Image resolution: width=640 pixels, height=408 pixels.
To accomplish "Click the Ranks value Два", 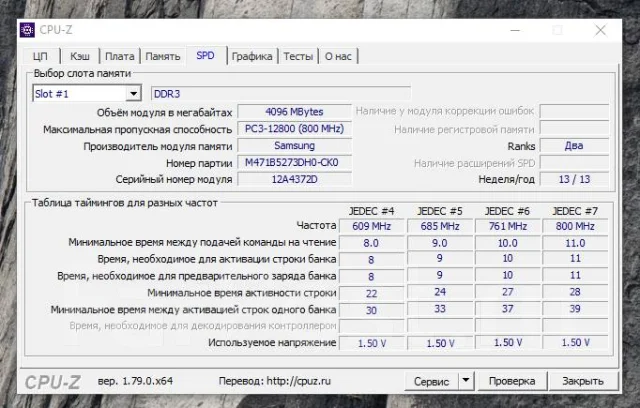I will [574, 146].
